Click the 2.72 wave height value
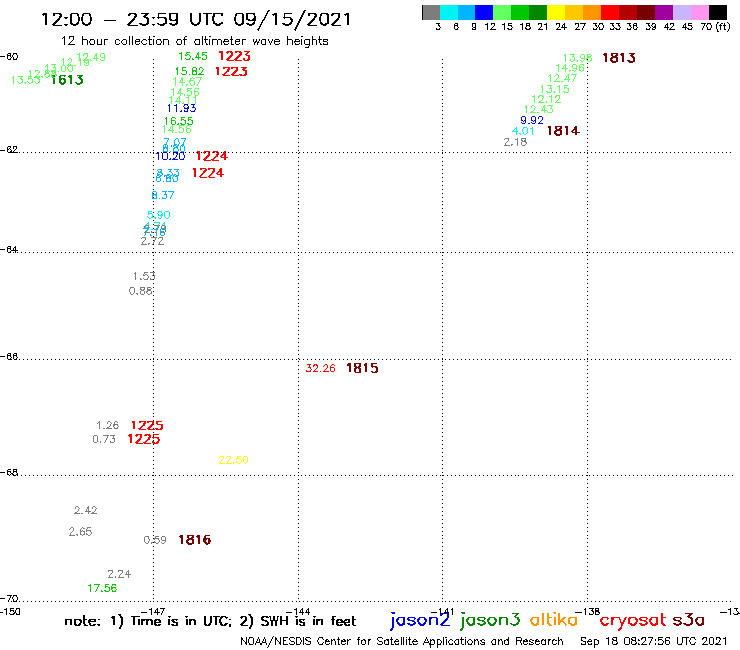This screenshot has height=650, width=740. [152, 241]
